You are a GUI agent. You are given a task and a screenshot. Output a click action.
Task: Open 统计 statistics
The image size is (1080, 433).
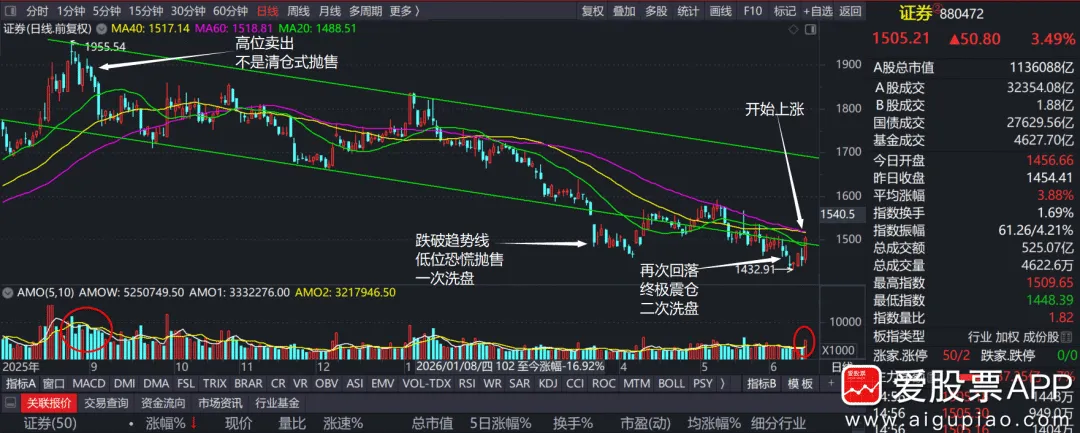click(688, 11)
